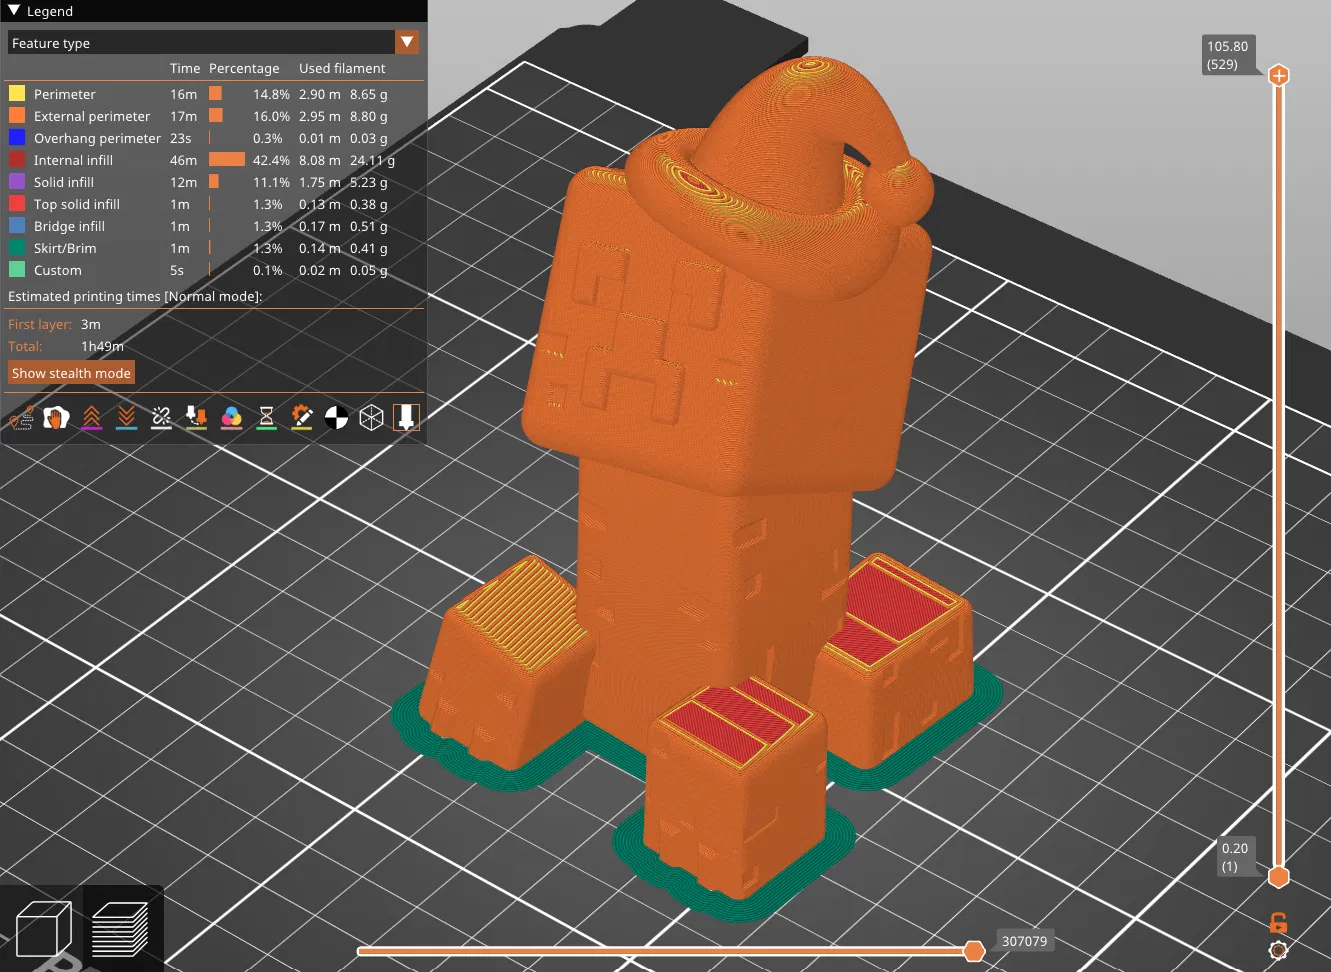
Task: Open the Feature type dropdown
Action: pos(213,43)
